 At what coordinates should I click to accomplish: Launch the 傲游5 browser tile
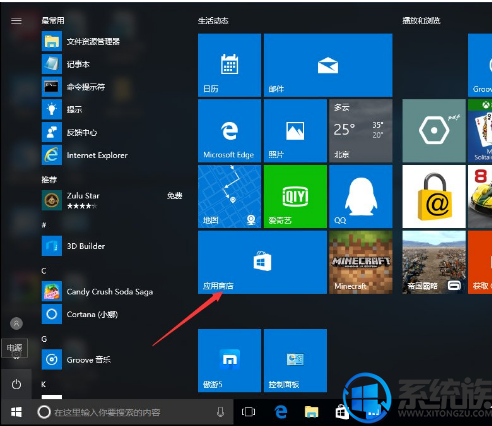[x=229, y=361]
